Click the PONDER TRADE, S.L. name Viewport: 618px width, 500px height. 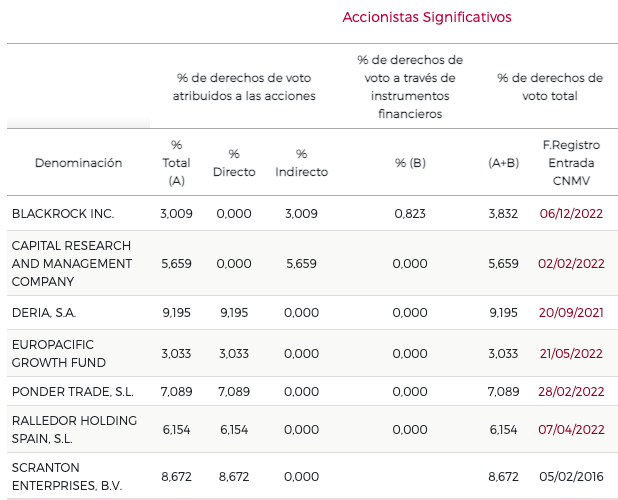coord(73,390)
